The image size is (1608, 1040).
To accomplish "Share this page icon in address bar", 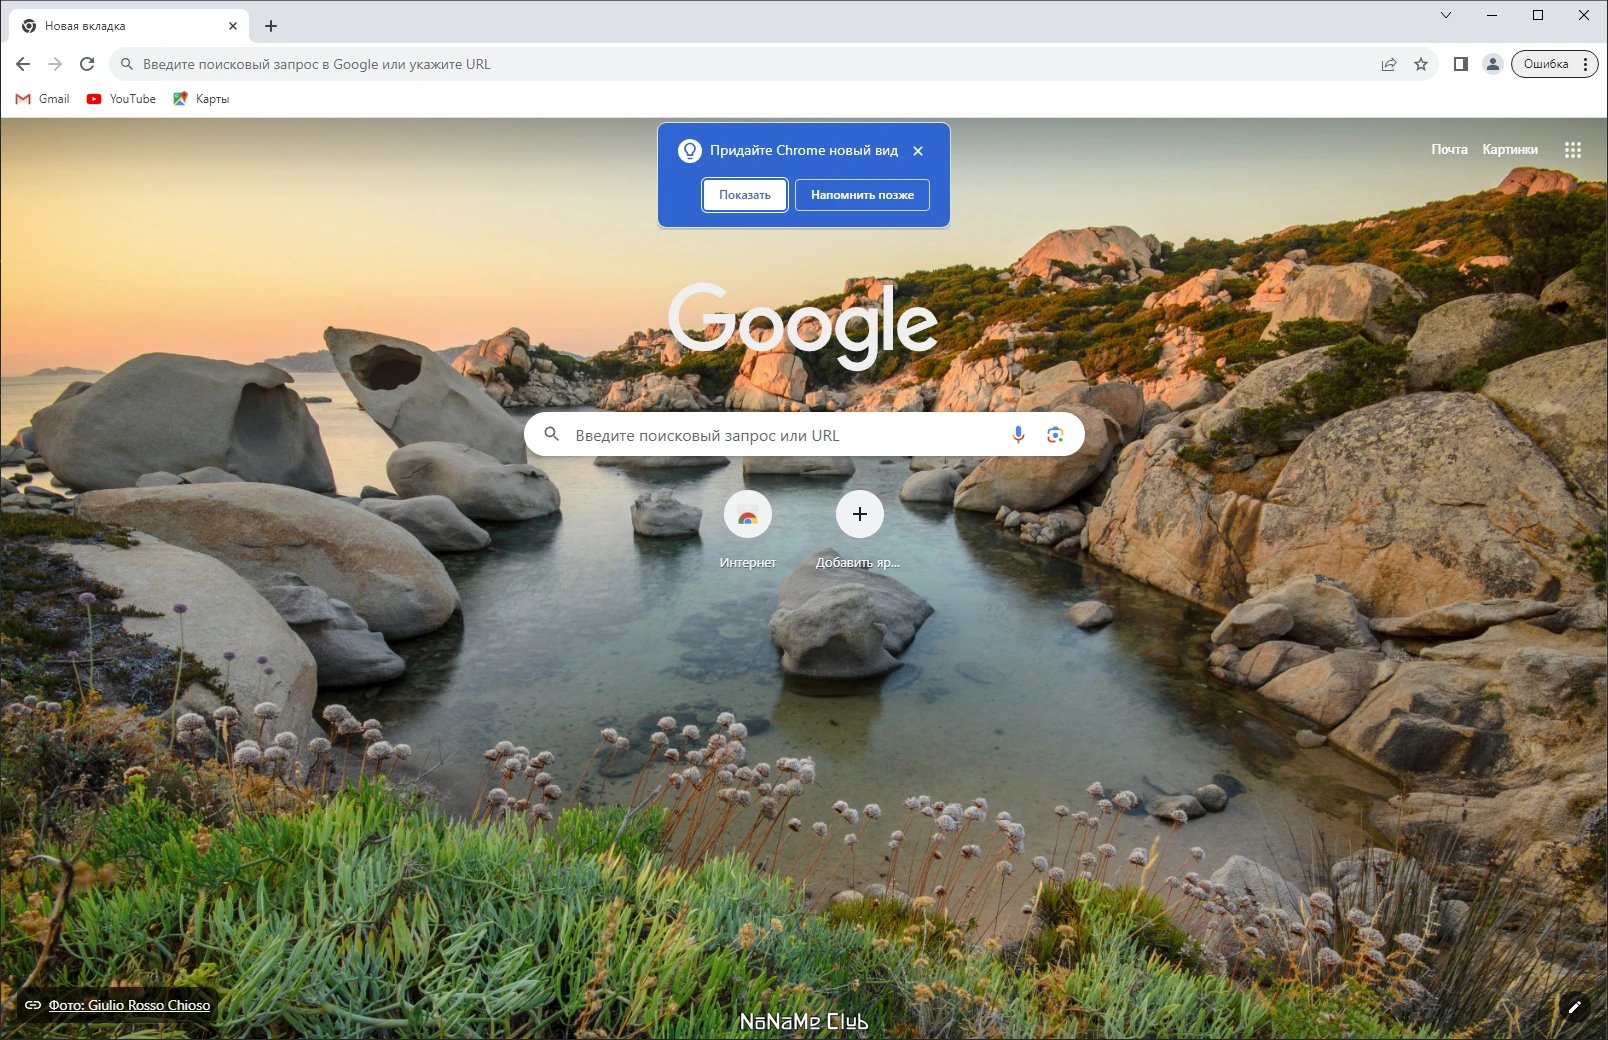I will [1389, 64].
